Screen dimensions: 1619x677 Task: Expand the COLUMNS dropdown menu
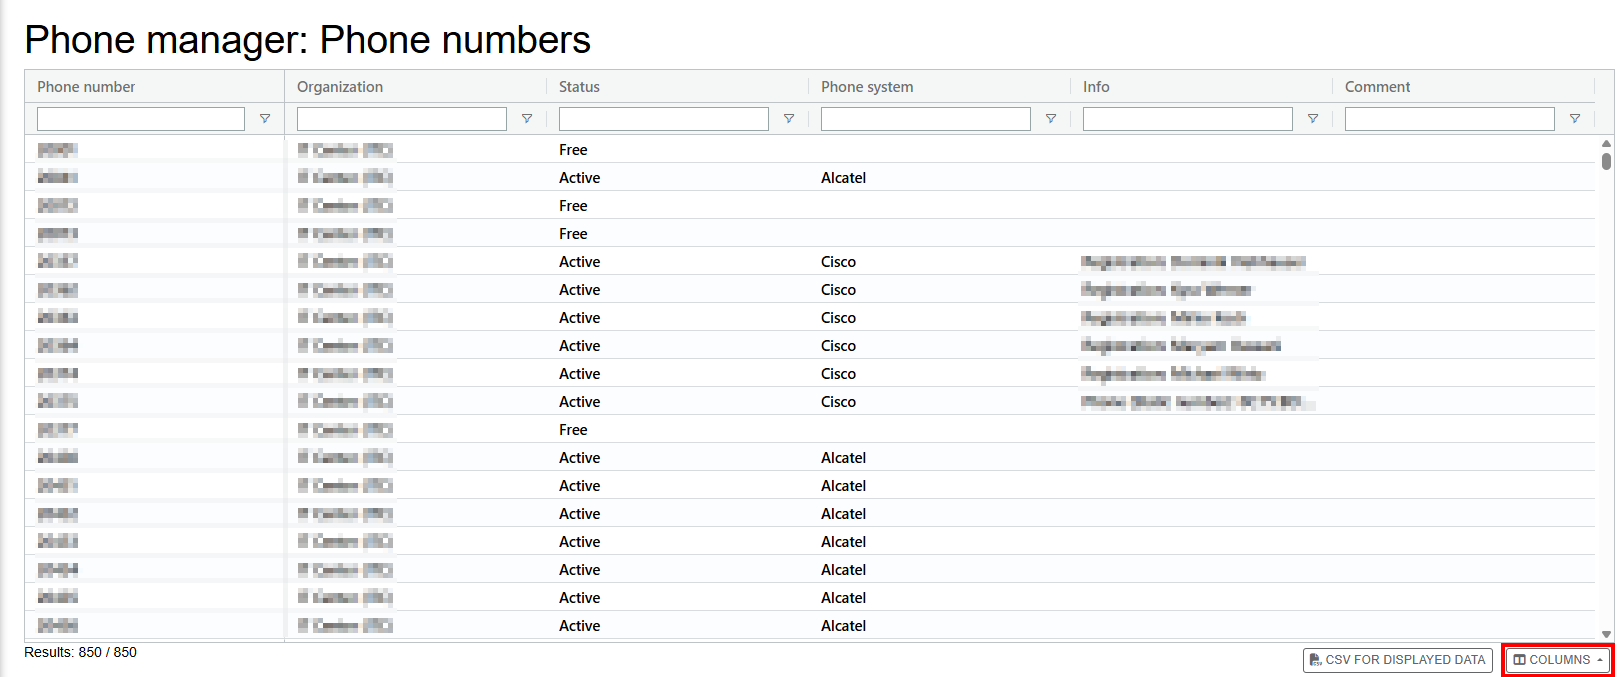pyautogui.click(x=1559, y=660)
